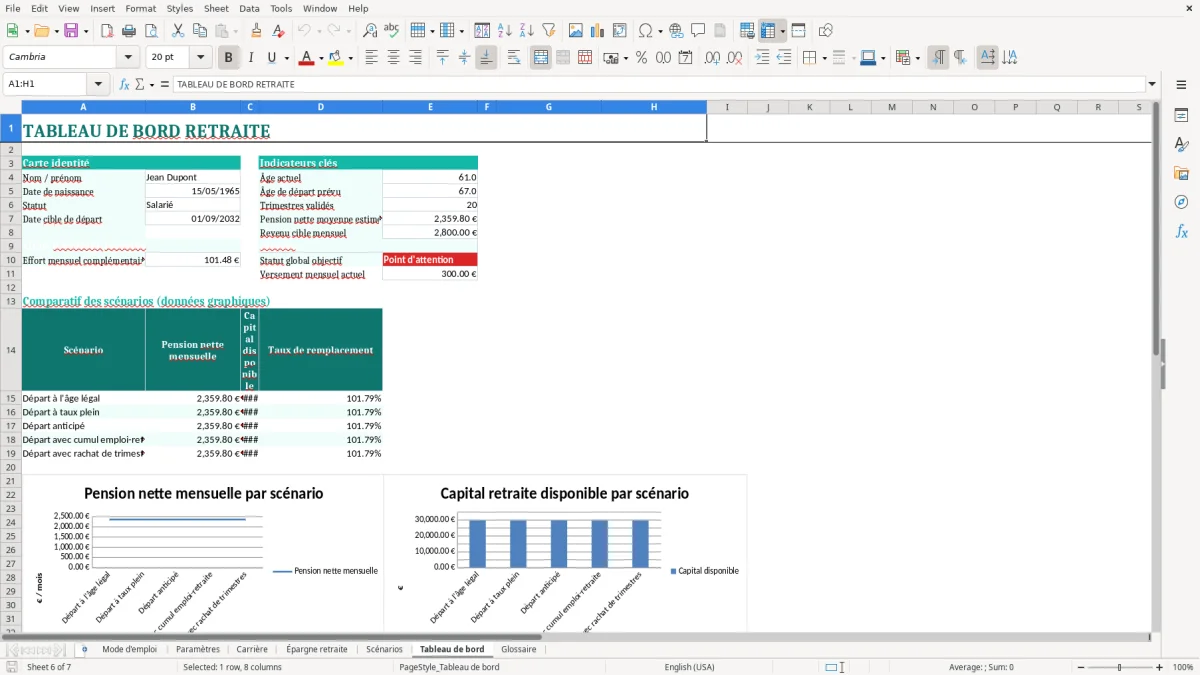Viewport: 1200px width, 675px height.
Task: Open the Font Name dropdown
Action: tap(128, 58)
